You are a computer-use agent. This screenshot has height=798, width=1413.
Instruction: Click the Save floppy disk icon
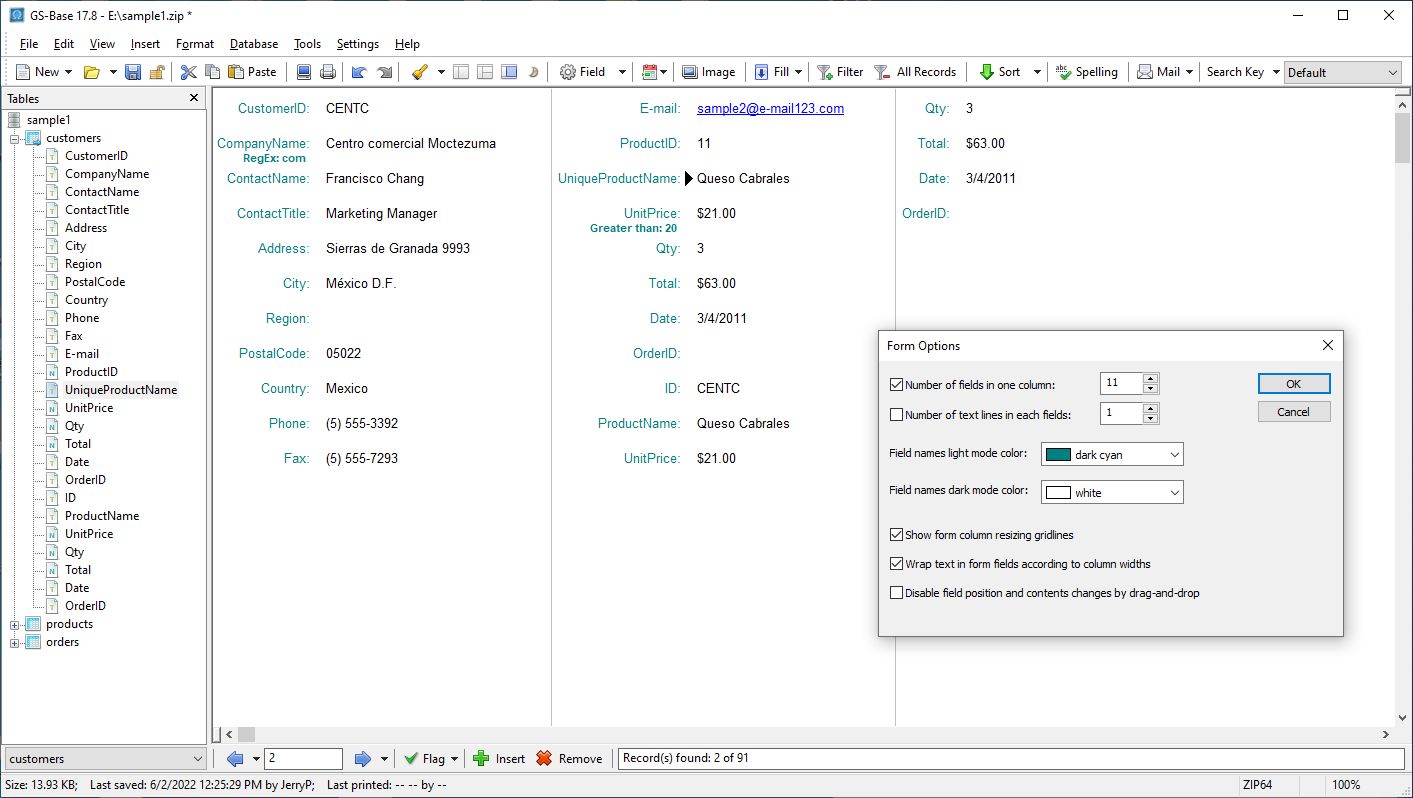(133, 72)
